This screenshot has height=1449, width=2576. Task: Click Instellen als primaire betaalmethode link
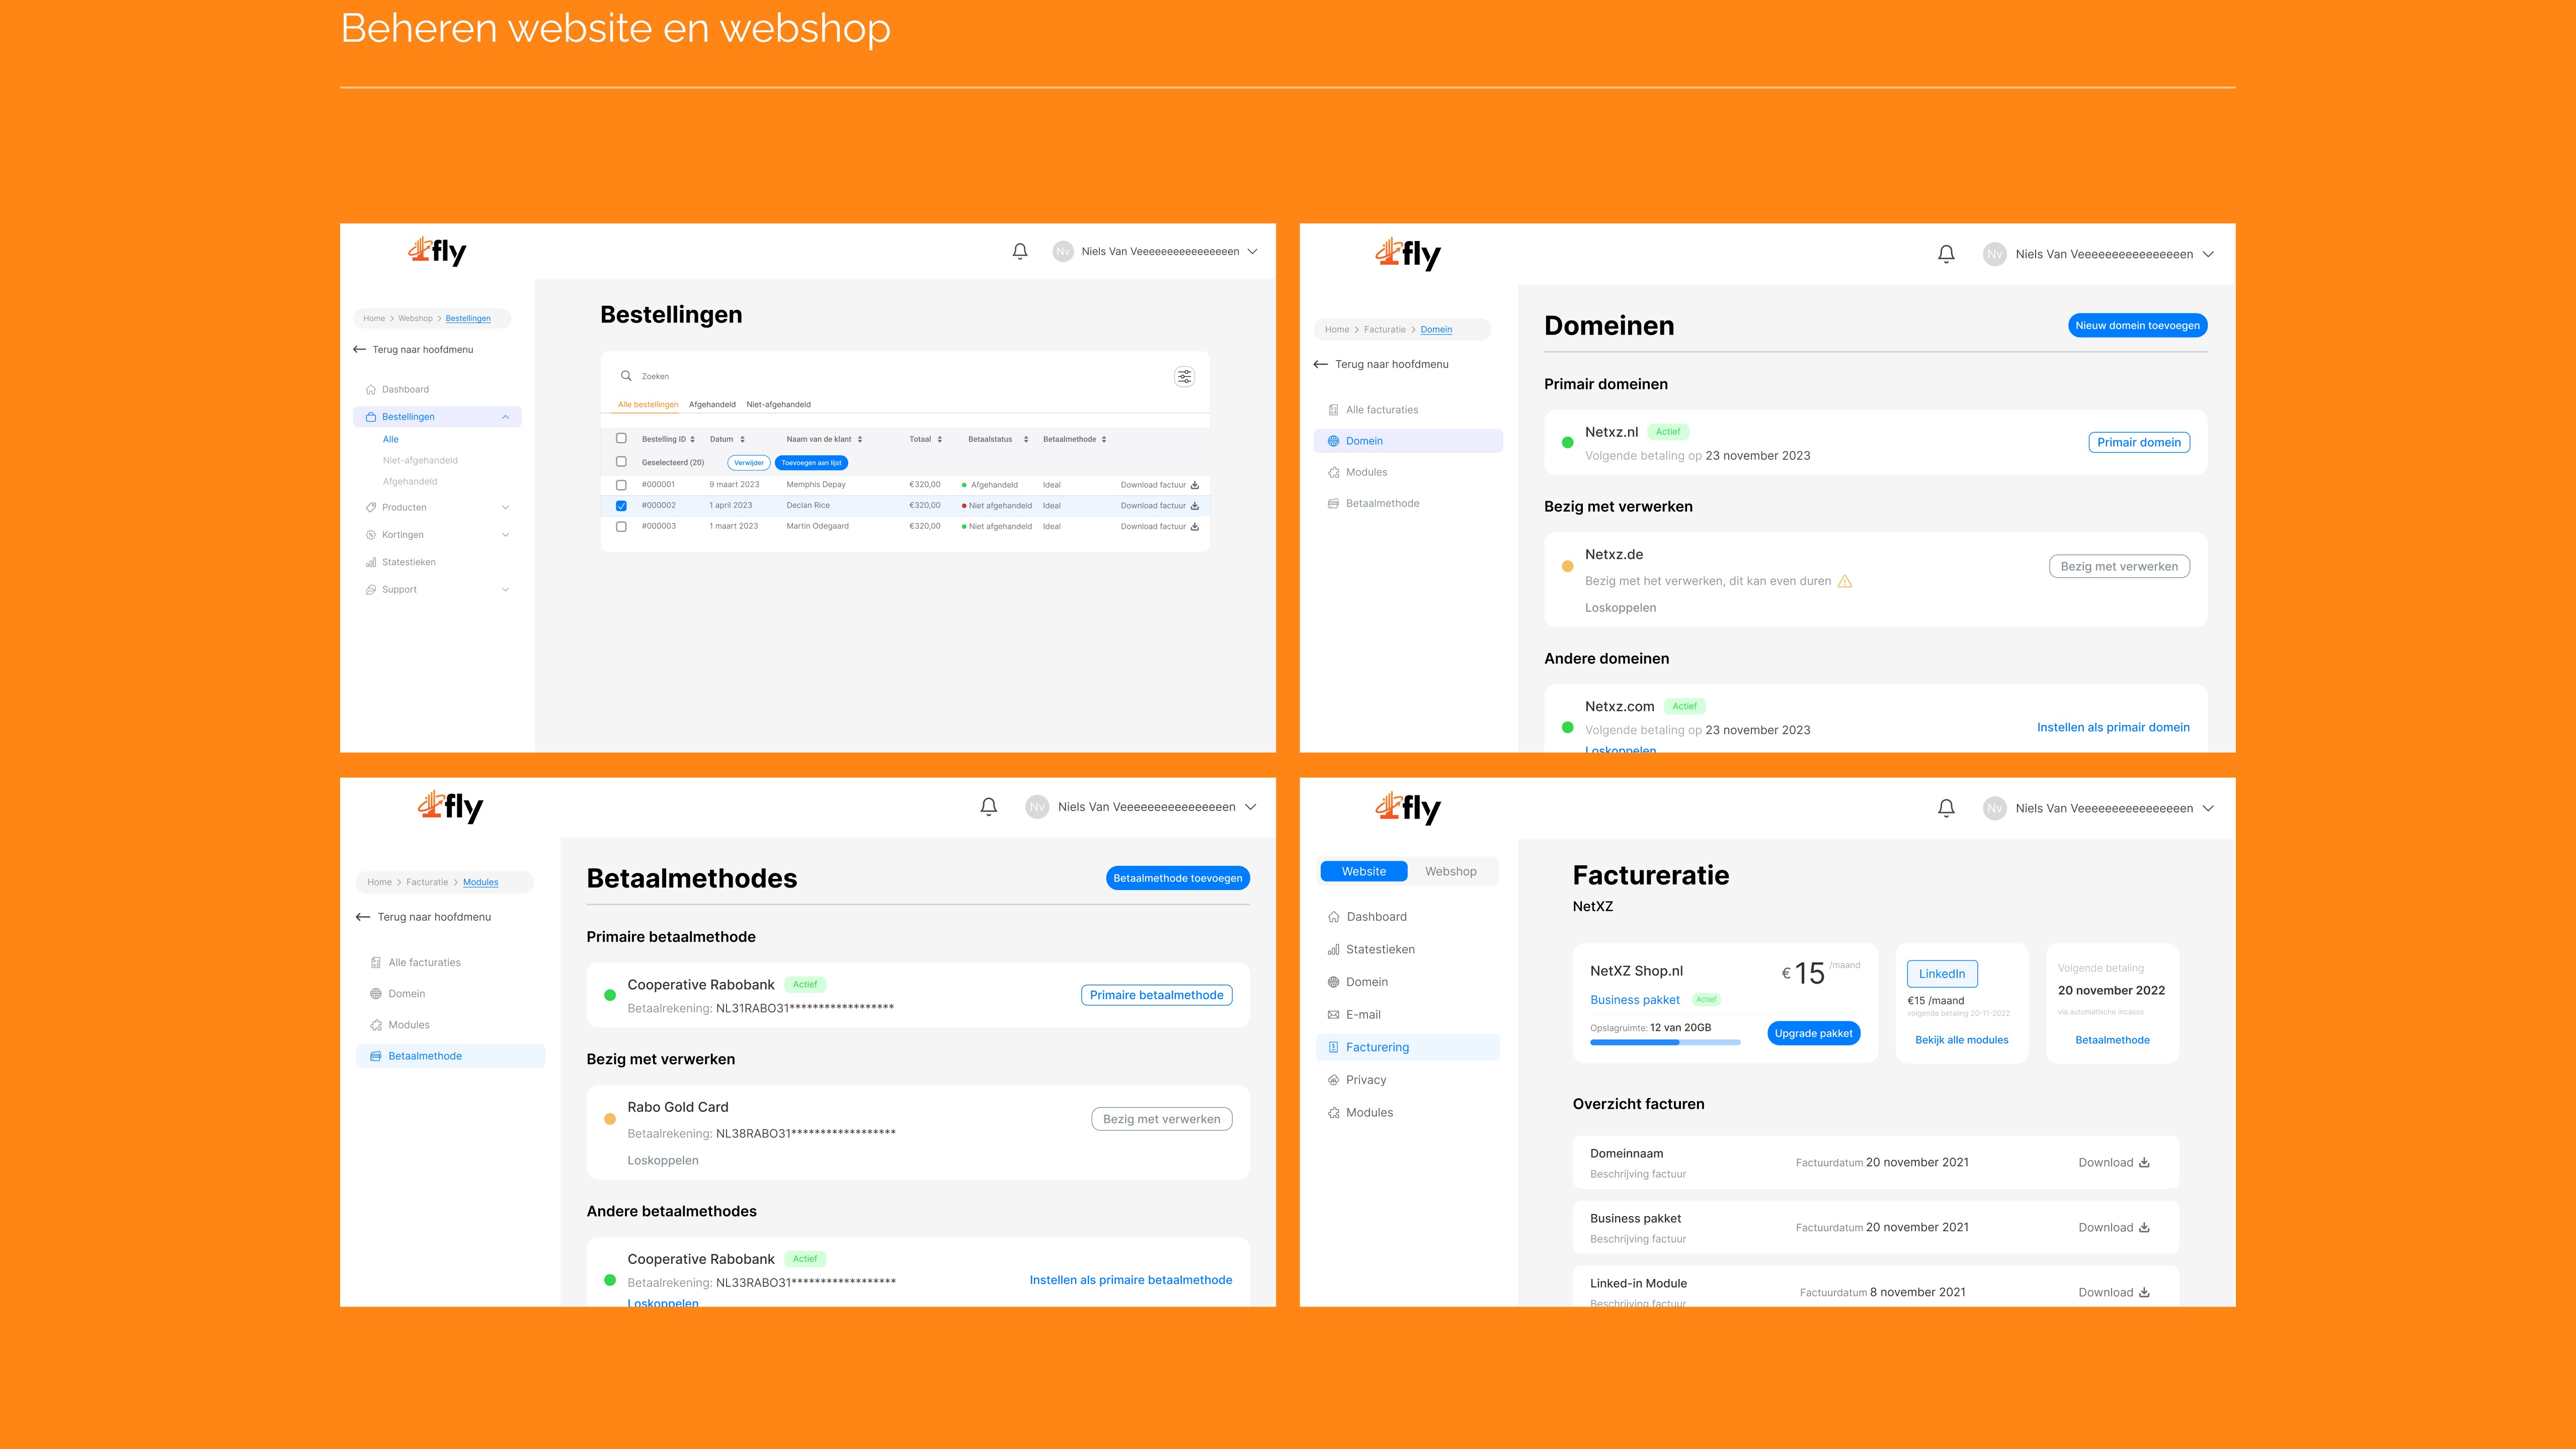tap(1130, 1280)
